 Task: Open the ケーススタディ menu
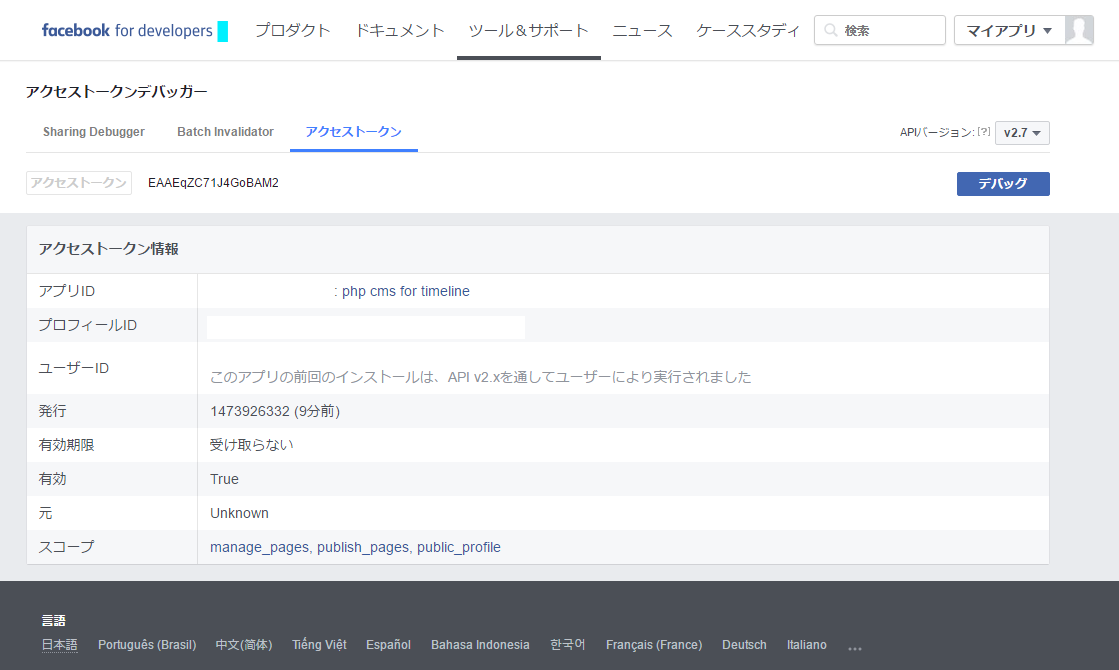pyautogui.click(x=748, y=30)
